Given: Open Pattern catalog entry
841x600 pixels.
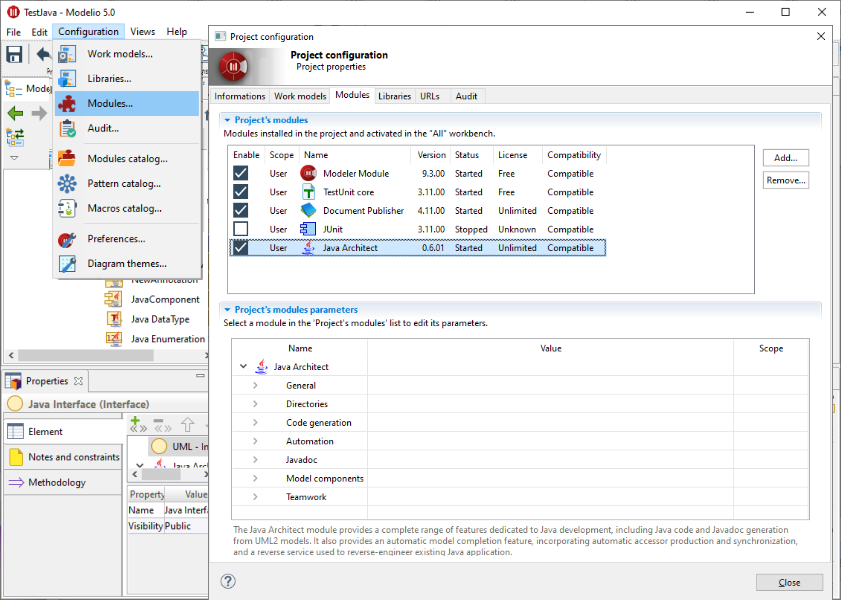Looking at the screenshot, I should pos(127,183).
